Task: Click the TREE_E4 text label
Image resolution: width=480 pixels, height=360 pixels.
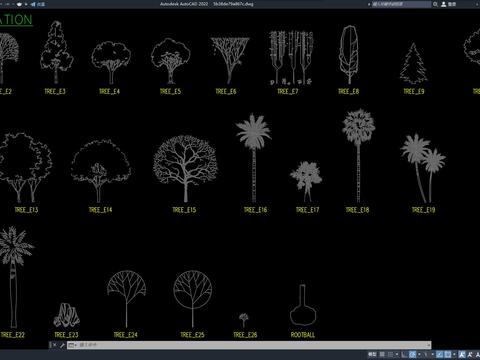Action: [109, 91]
